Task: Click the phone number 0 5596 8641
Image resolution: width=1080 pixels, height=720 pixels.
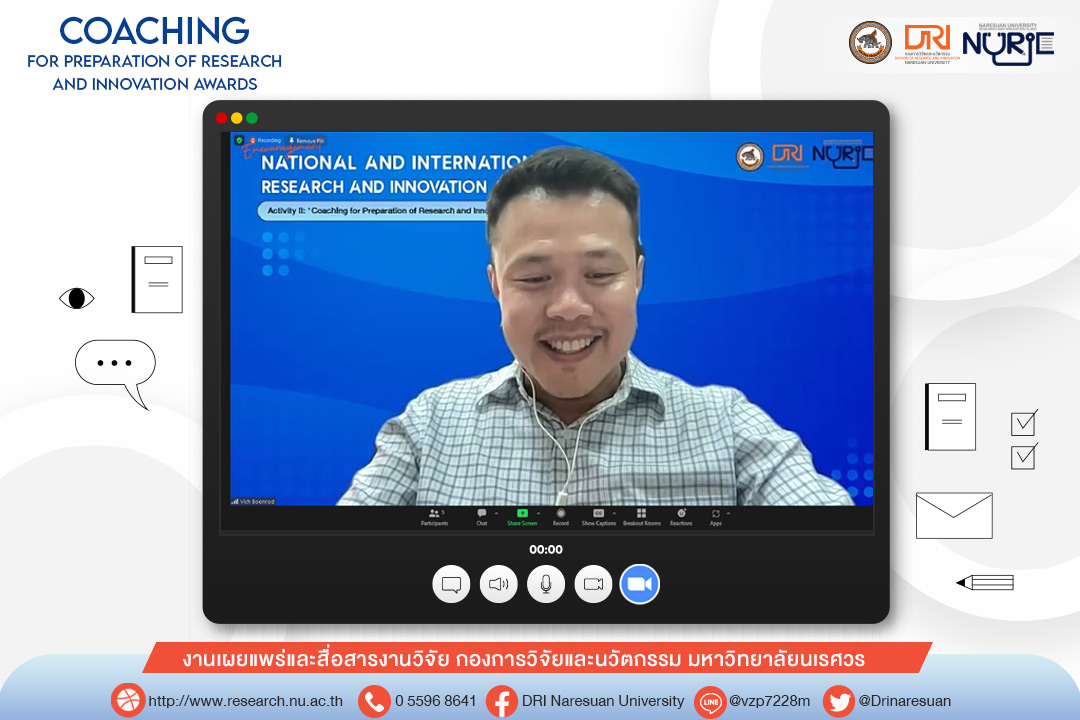Action: click(x=435, y=701)
